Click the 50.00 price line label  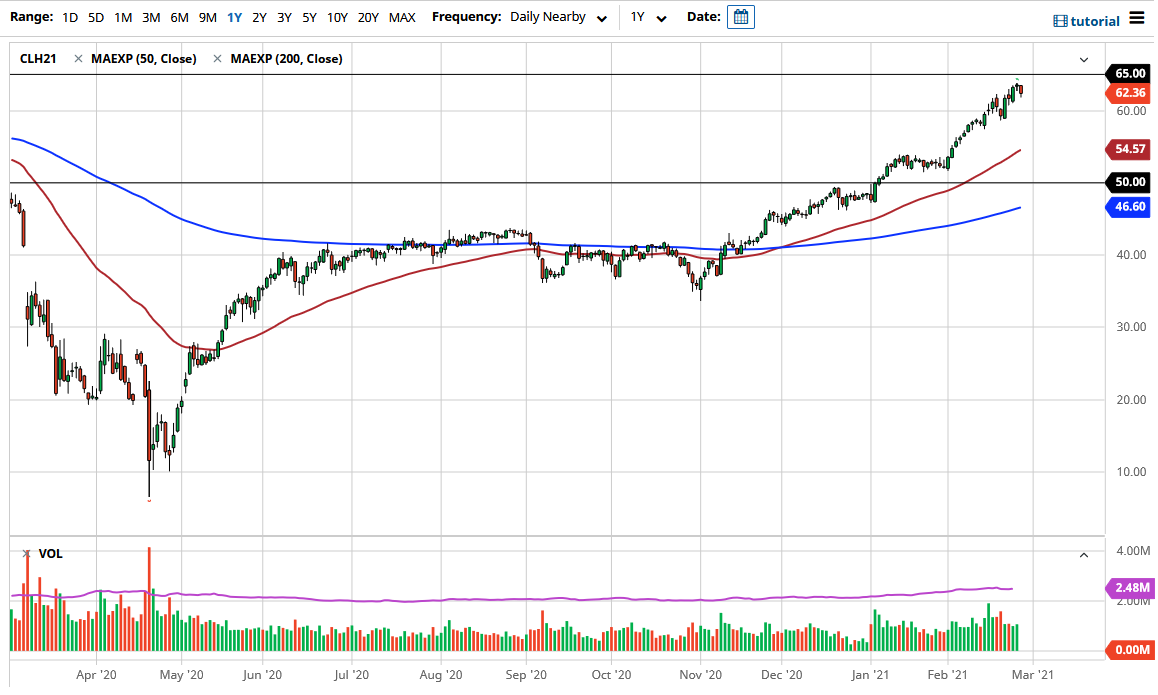click(1128, 182)
